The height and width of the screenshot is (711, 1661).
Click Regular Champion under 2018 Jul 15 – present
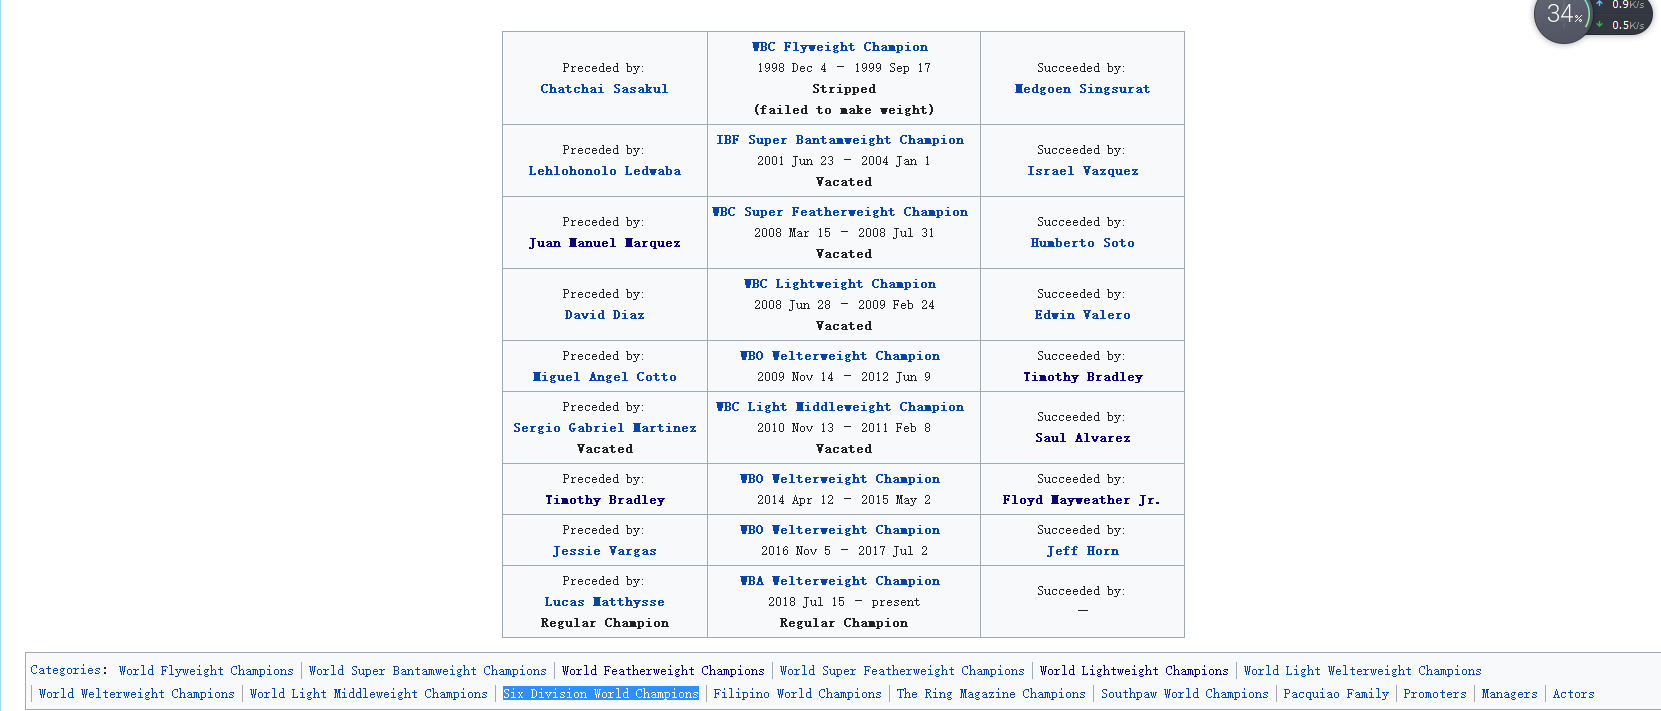tap(844, 623)
